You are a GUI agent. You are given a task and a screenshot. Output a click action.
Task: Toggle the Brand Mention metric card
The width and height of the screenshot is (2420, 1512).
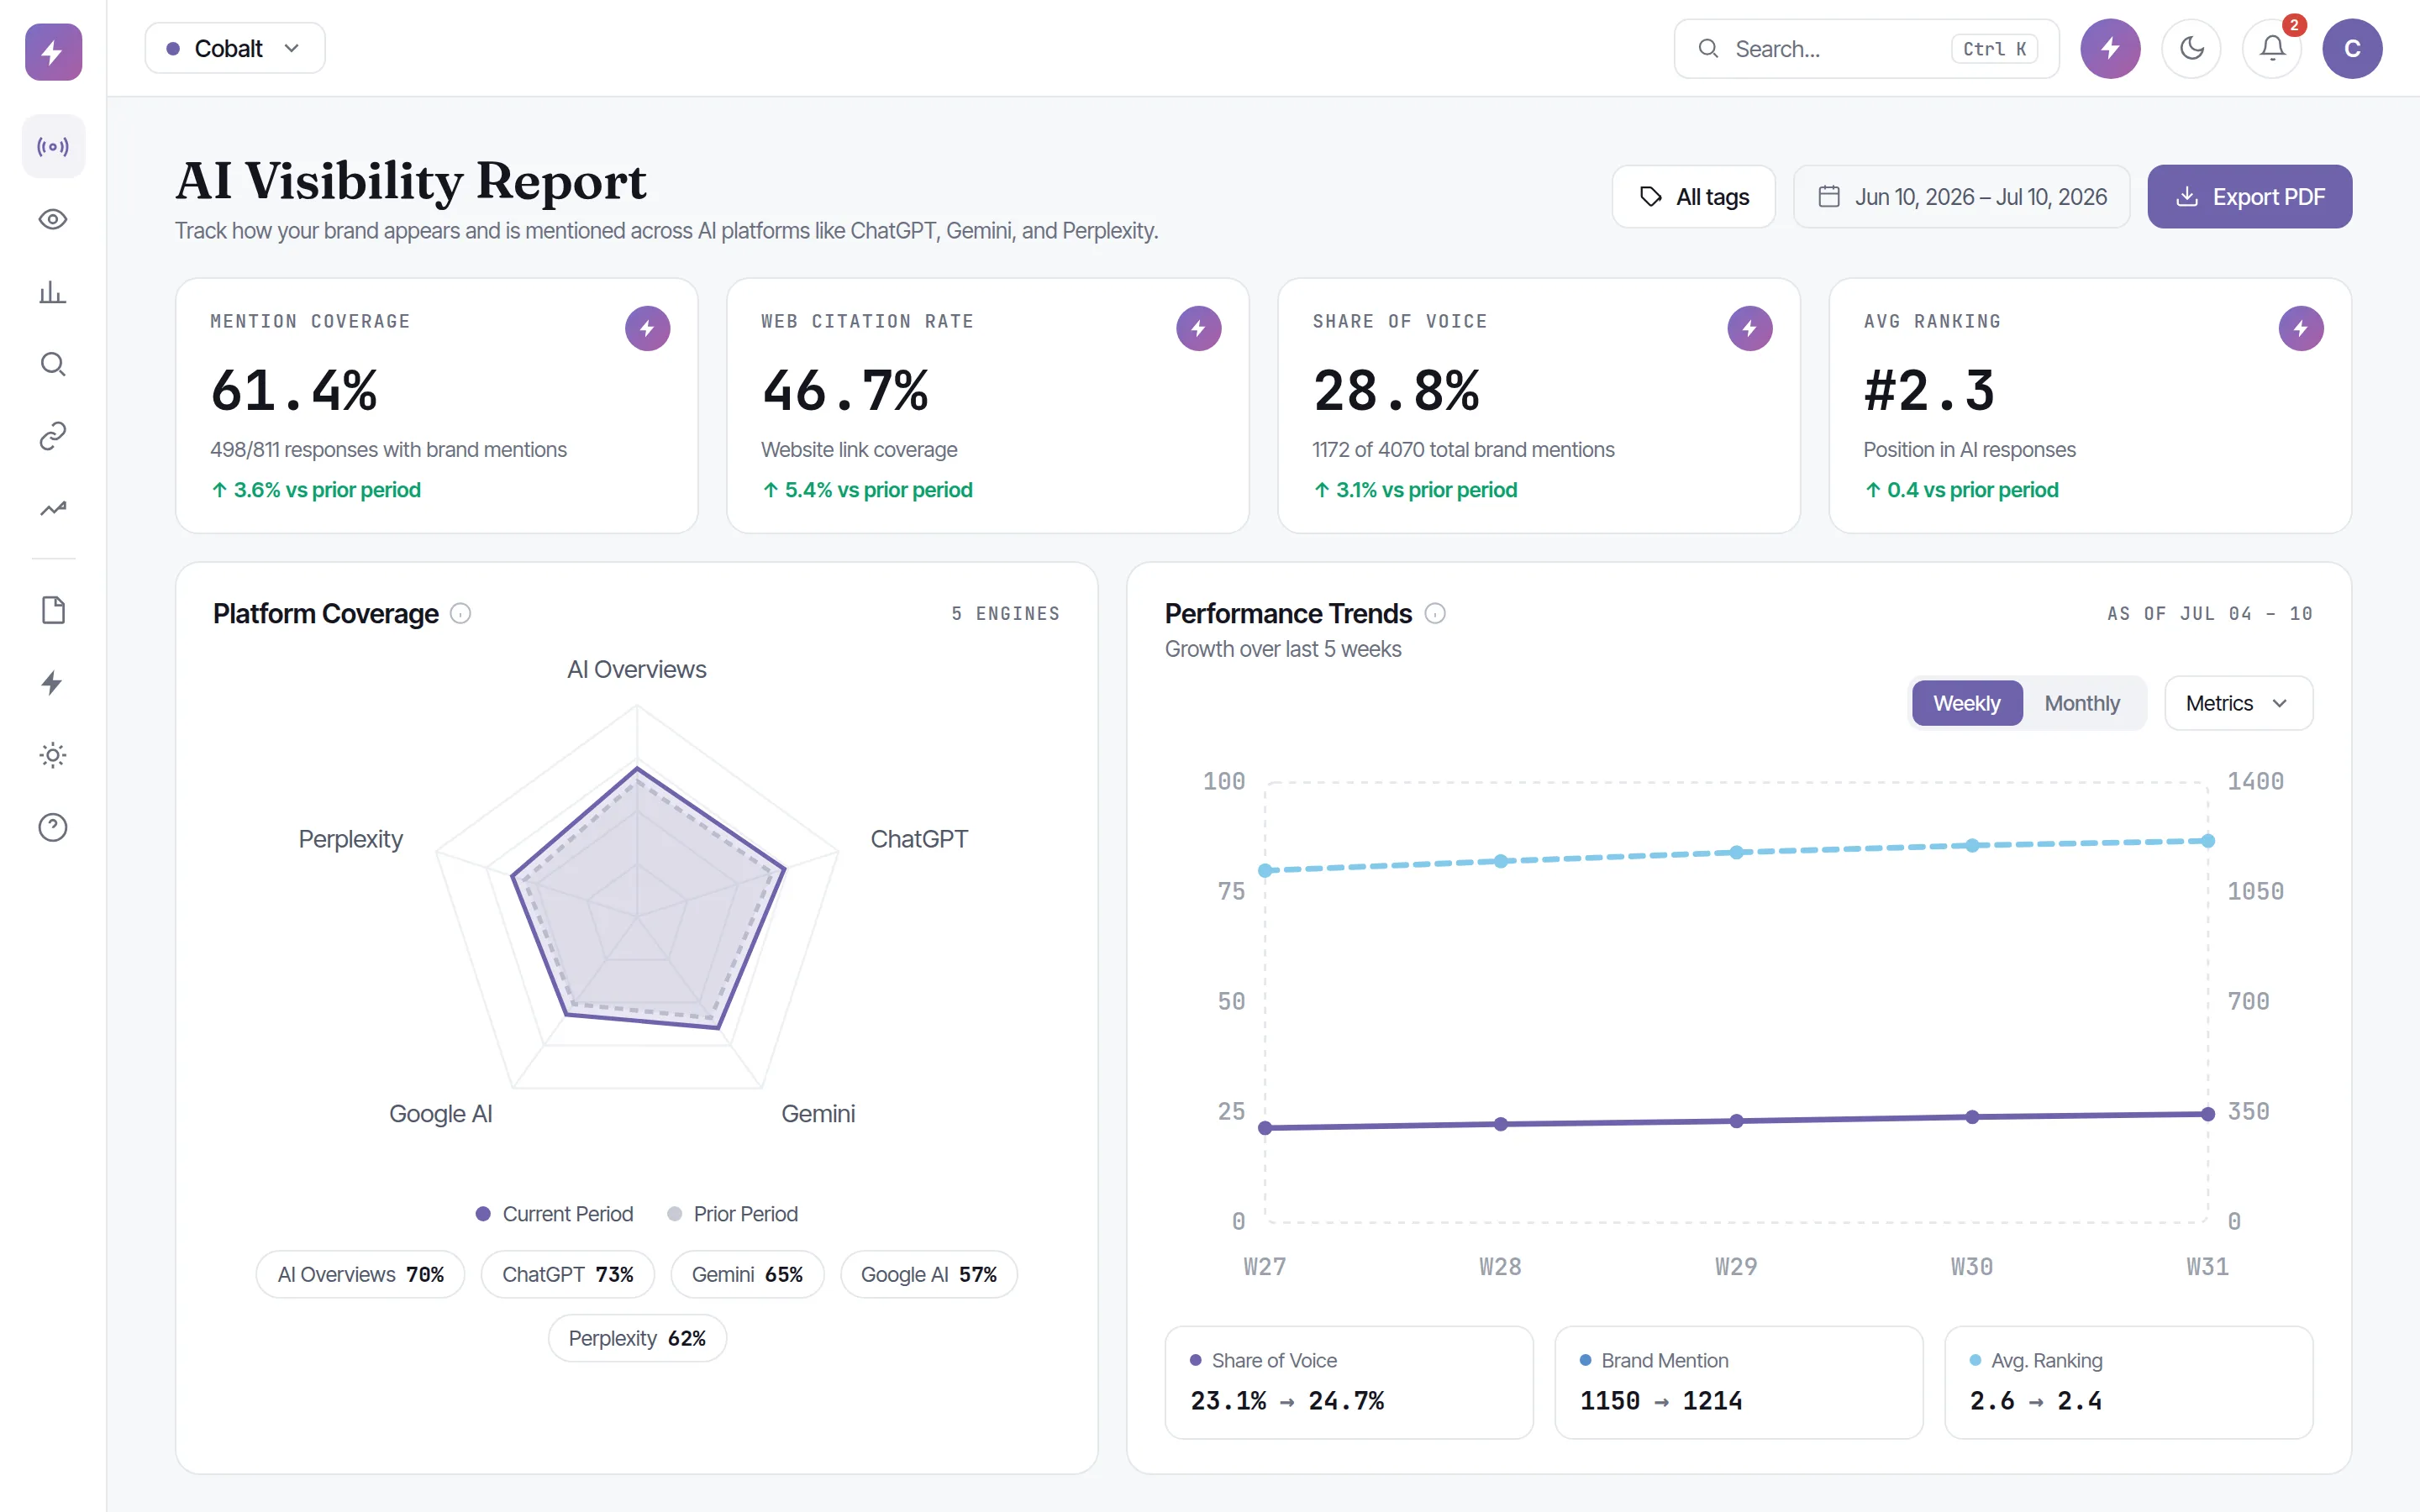pos(1738,1382)
